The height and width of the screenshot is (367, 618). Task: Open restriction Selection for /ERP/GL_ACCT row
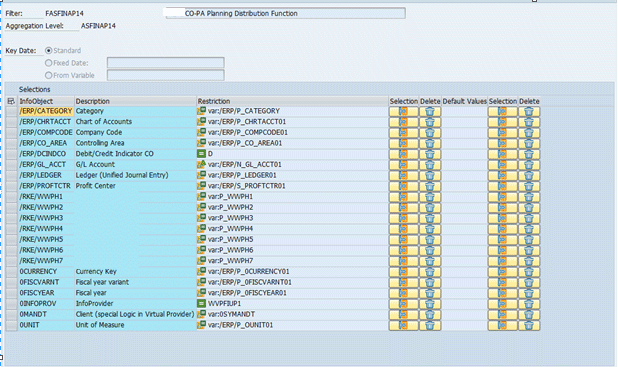[404, 165]
